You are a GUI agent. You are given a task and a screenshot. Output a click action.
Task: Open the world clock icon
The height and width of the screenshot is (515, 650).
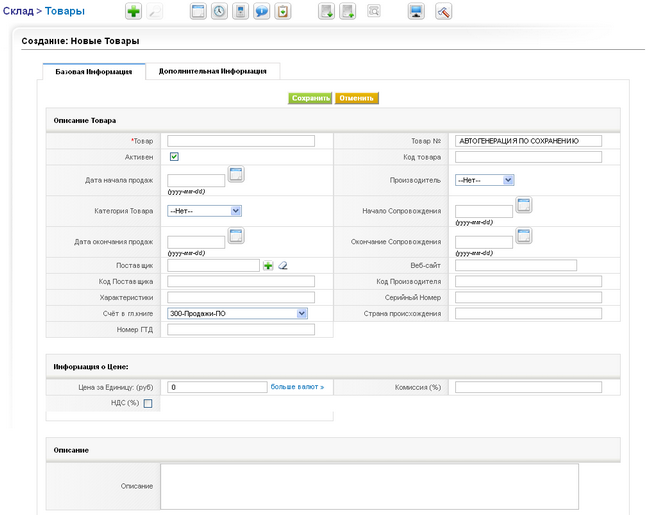(x=219, y=11)
